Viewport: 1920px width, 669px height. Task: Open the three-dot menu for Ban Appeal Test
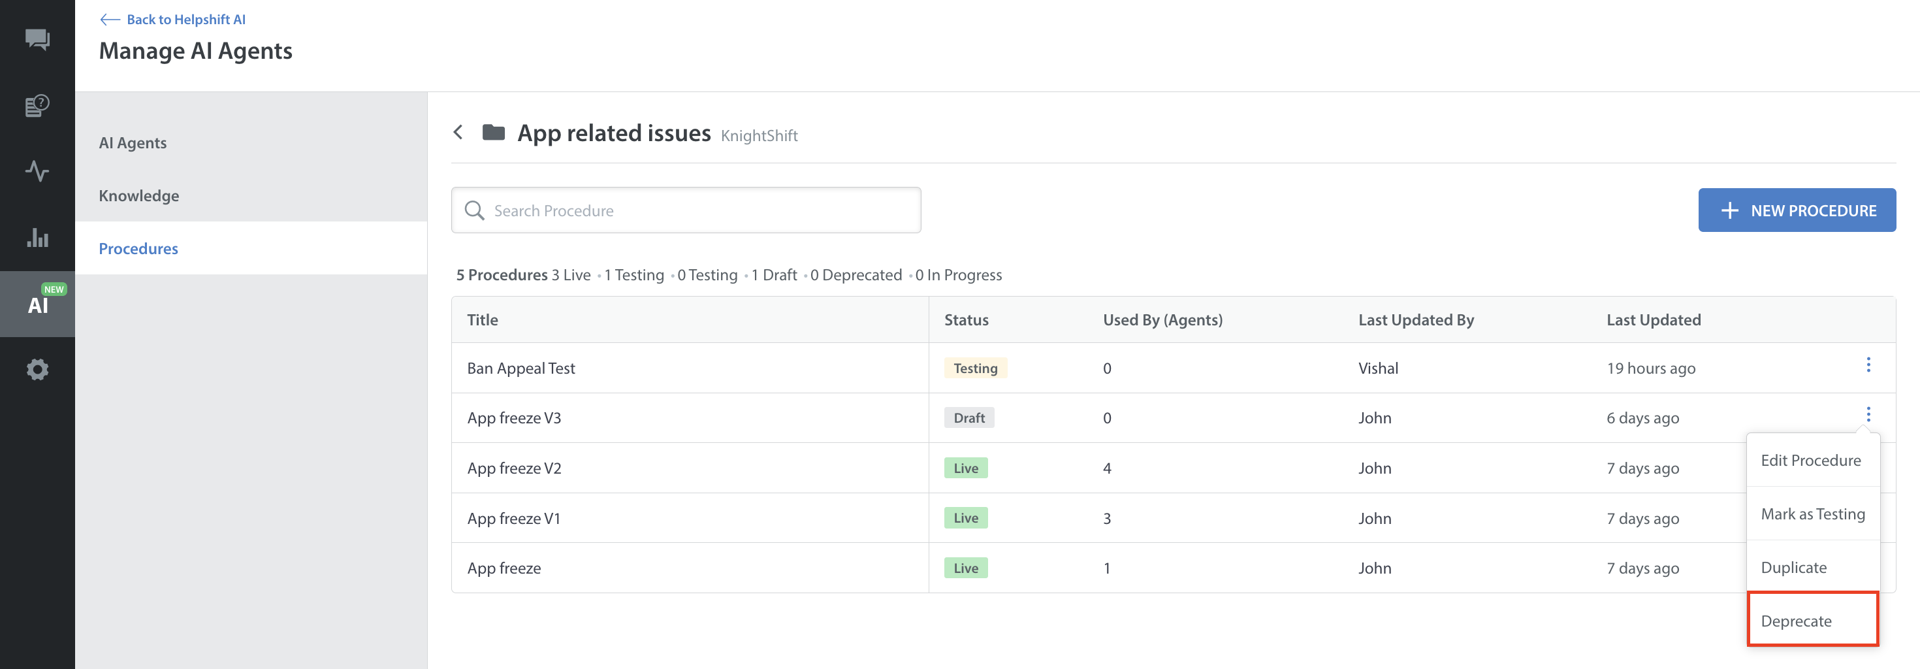(1867, 365)
